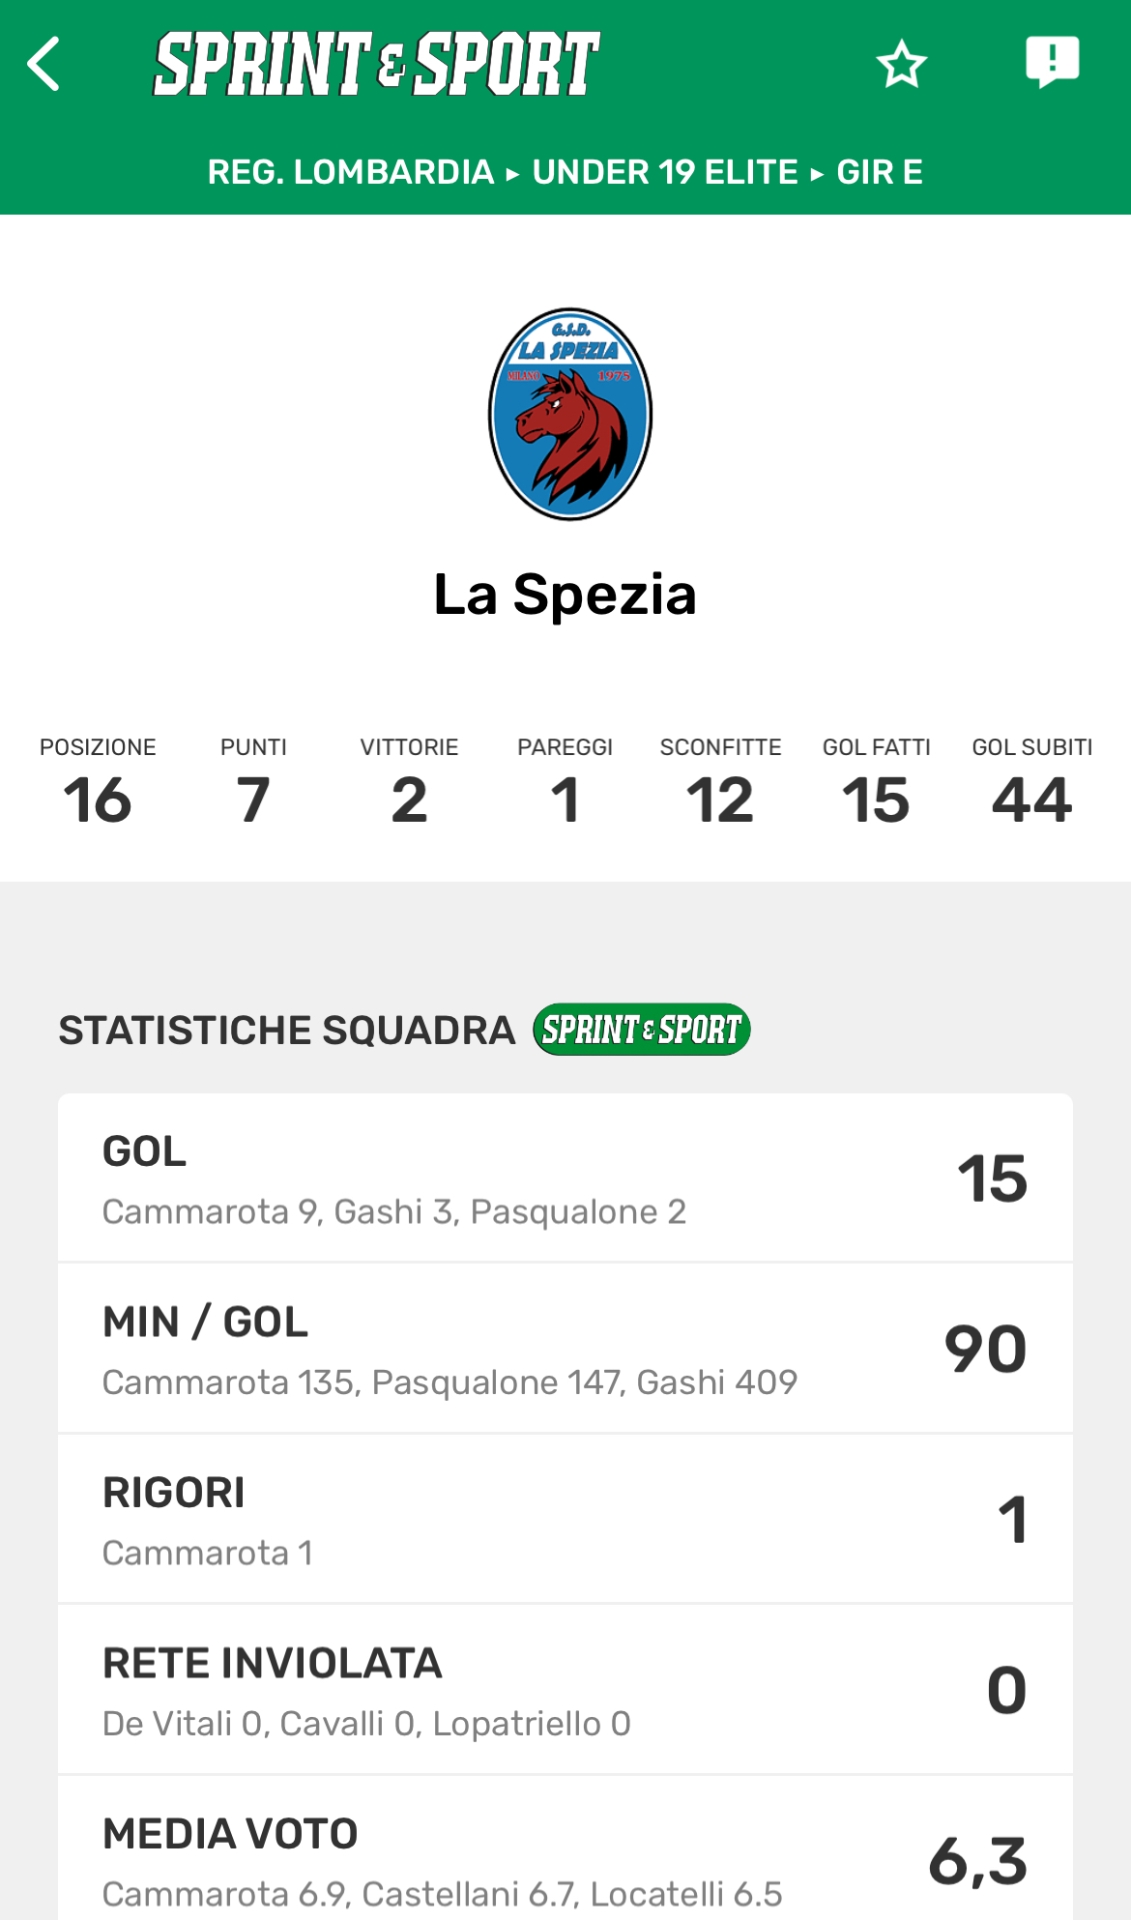
Task: Open the report issue speech-bubble icon
Action: coord(1052,62)
